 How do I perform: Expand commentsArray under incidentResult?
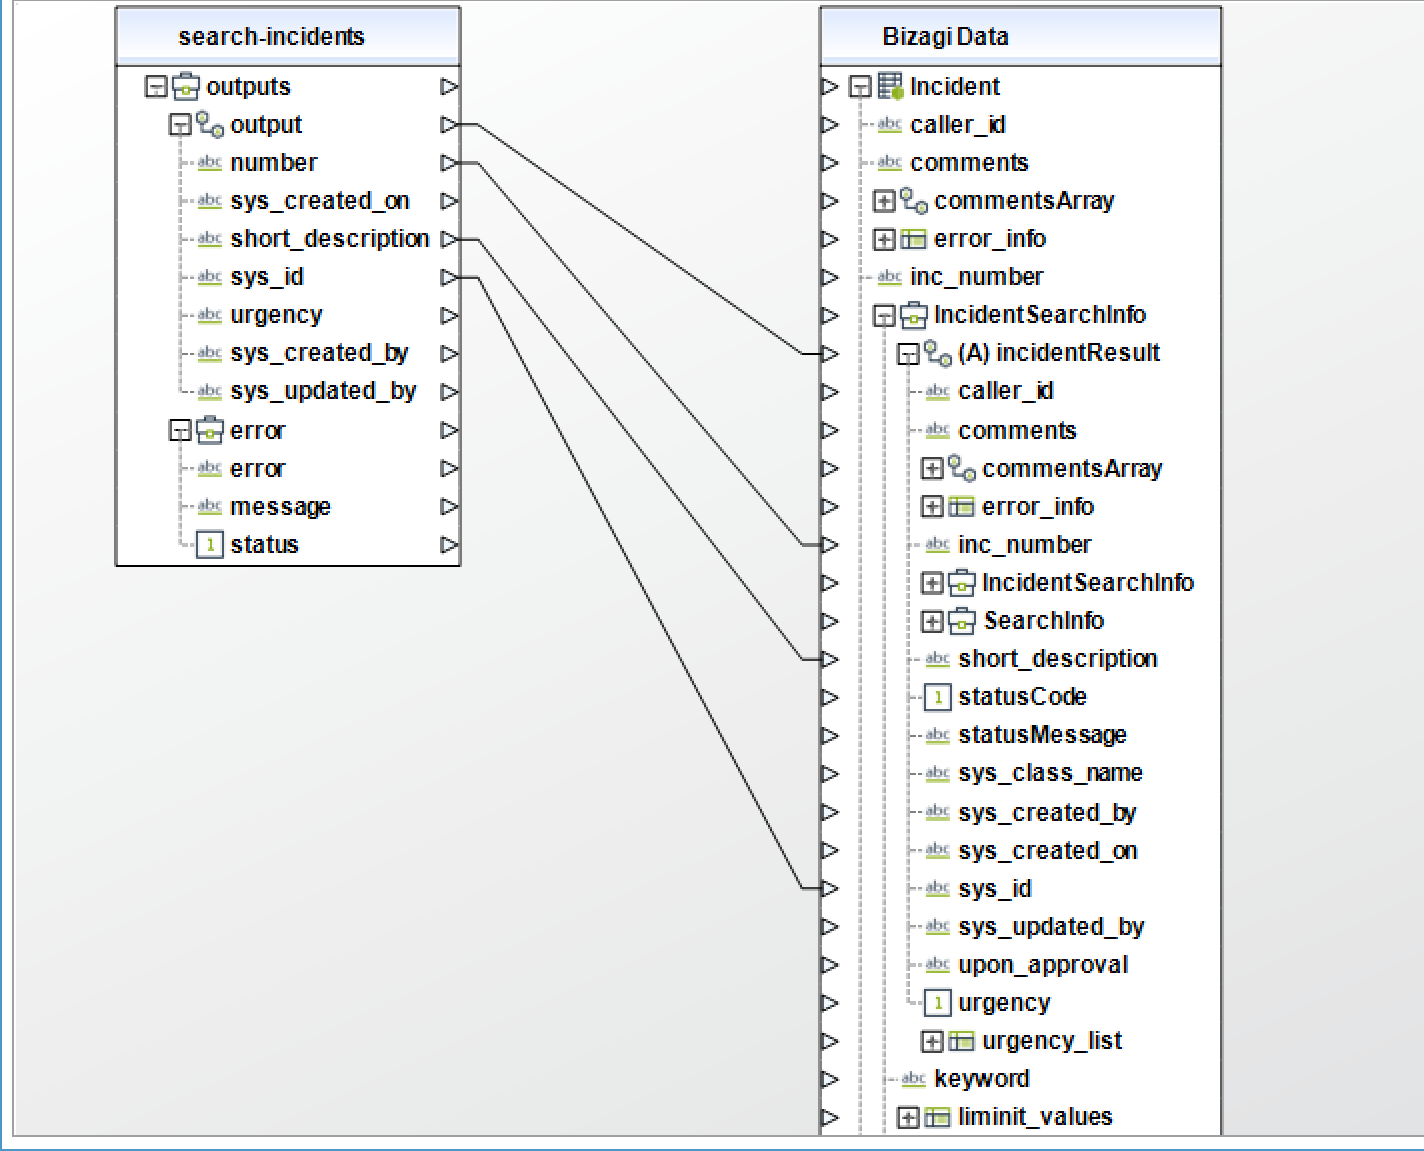932,468
